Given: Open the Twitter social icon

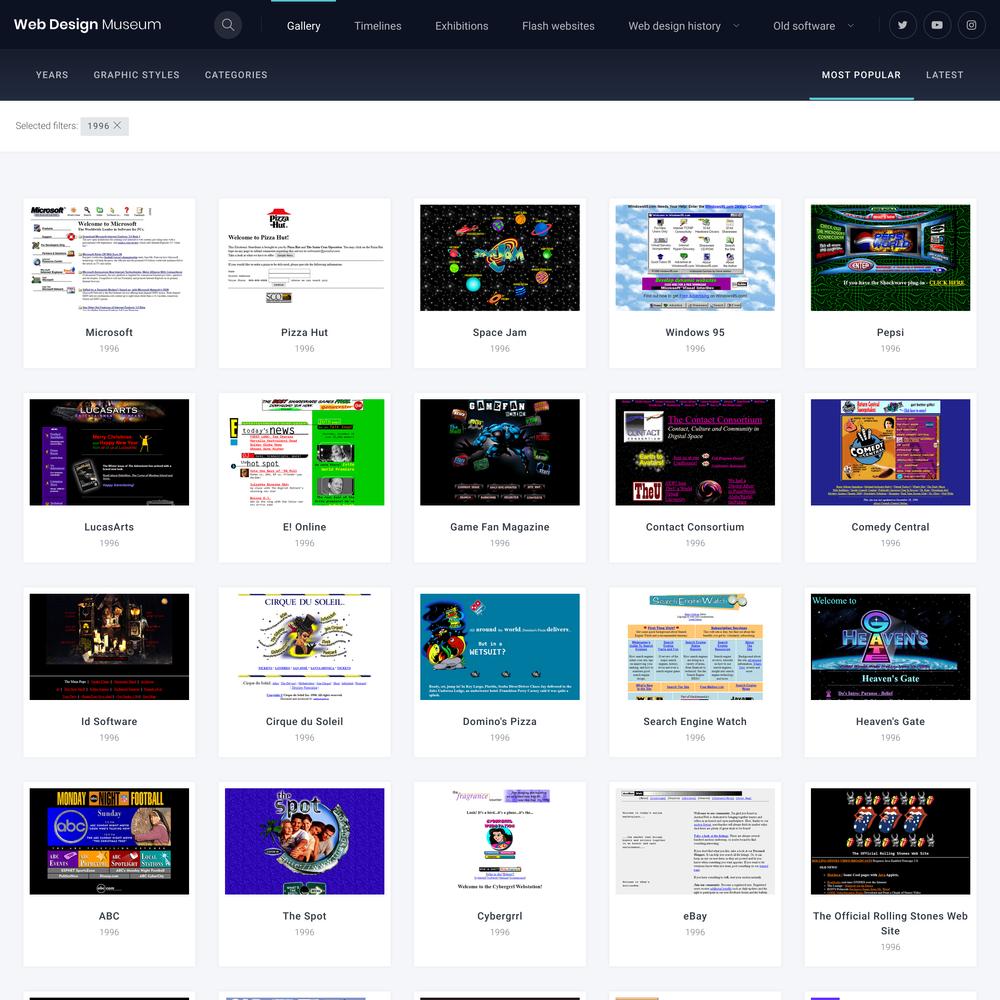Looking at the screenshot, I should [x=903, y=25].
